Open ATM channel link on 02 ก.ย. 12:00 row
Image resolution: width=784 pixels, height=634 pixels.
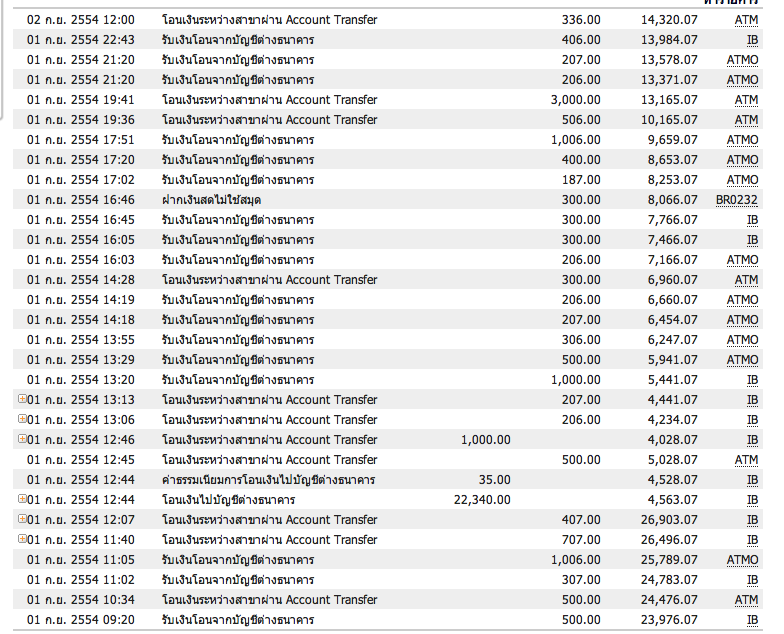[x=746, y=20]
